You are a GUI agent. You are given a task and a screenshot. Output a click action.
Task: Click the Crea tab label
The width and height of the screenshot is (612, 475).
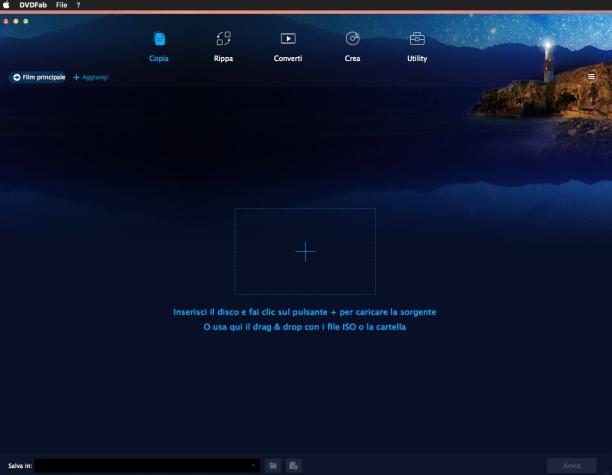click(x=352, y=58)
